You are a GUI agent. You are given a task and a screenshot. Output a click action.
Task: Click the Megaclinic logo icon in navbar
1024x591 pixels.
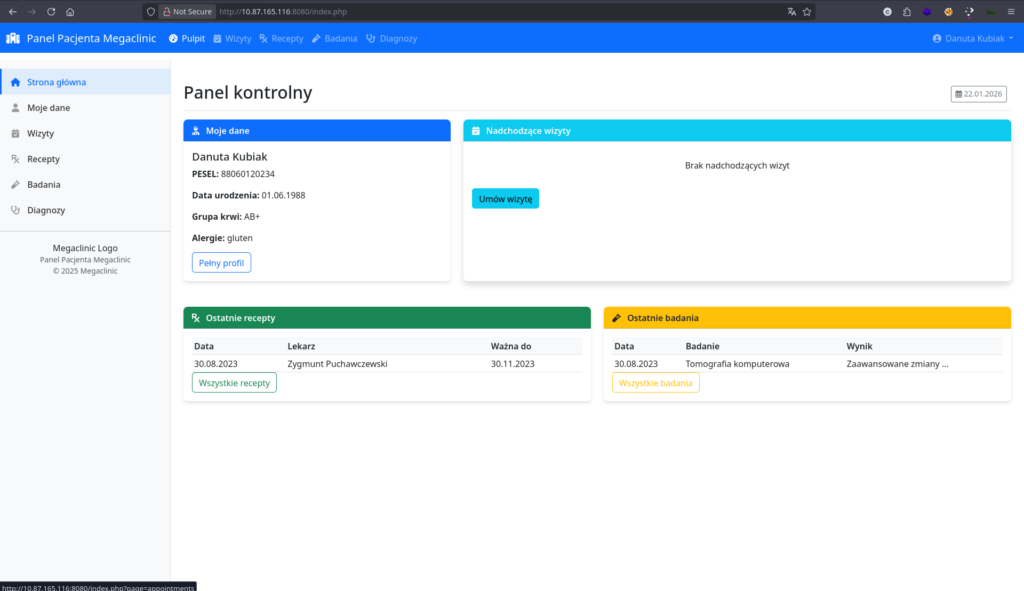click(13, 38)
